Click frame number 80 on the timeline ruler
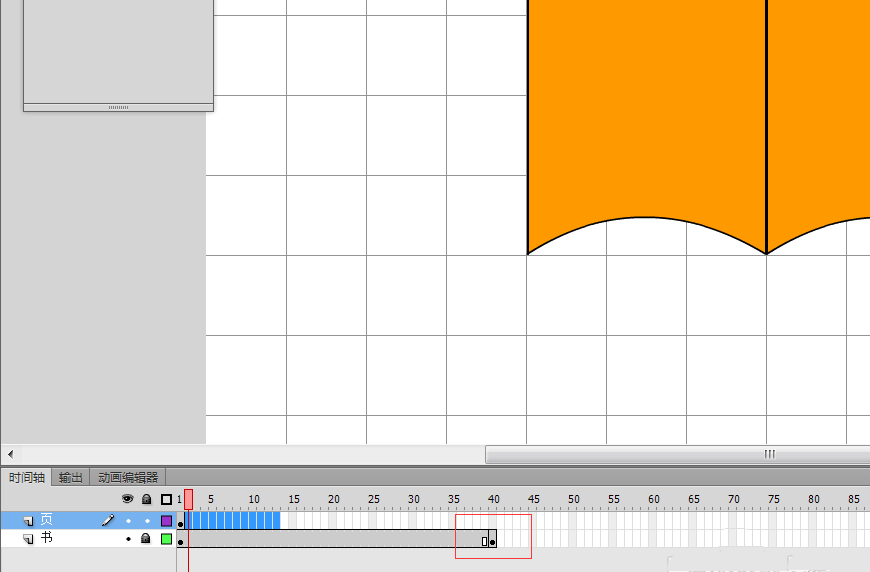The height and width of the screenshot is (572, 870). pyautogui.click(x=813, y=499)
